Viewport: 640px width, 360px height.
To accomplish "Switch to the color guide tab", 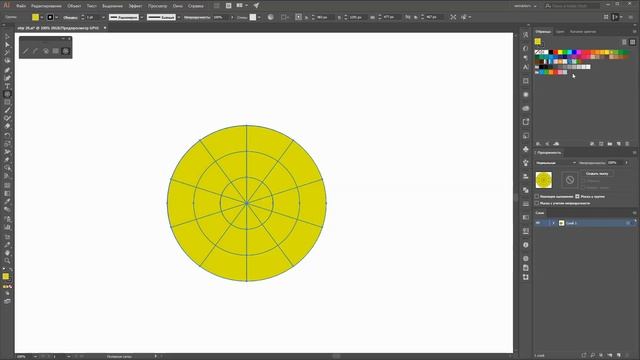I will (x=583, y=31).
